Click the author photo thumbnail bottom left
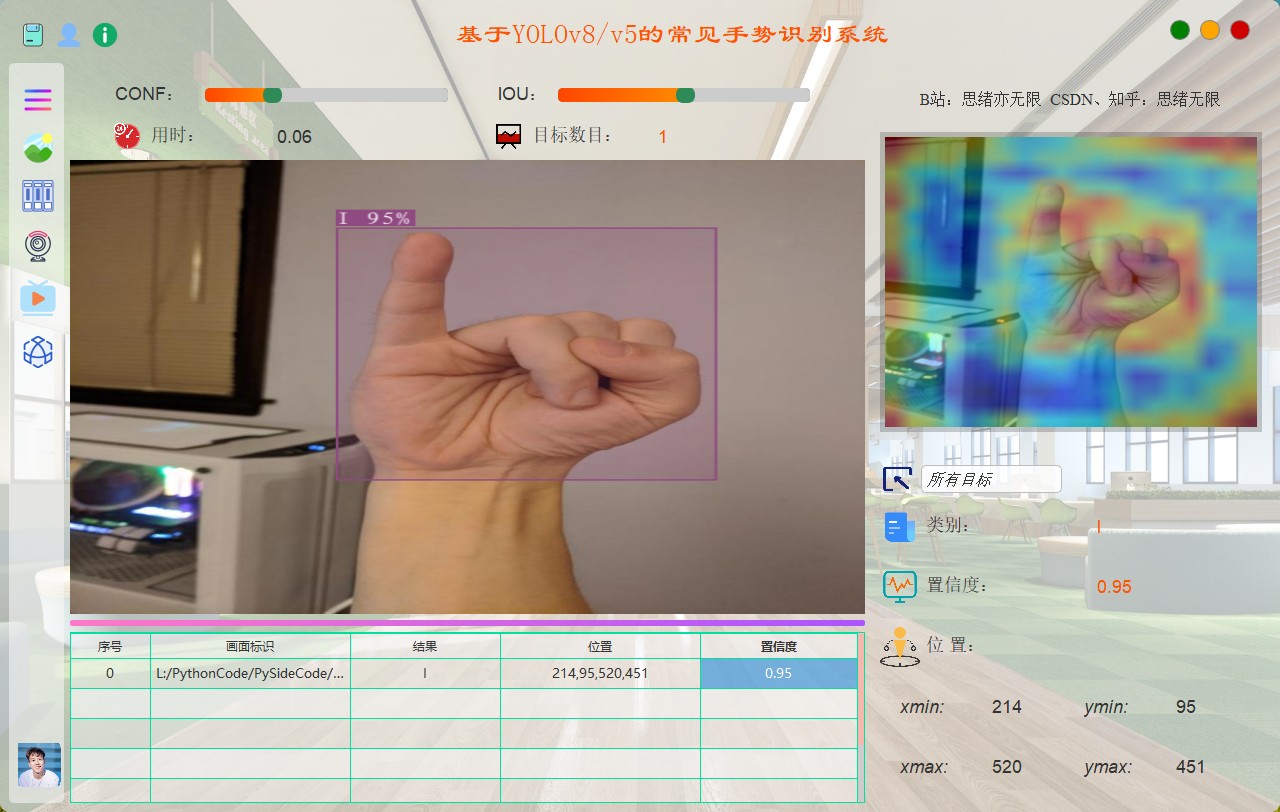Image resolution: width=1280 pixels, height=812 pixels. 38,765
